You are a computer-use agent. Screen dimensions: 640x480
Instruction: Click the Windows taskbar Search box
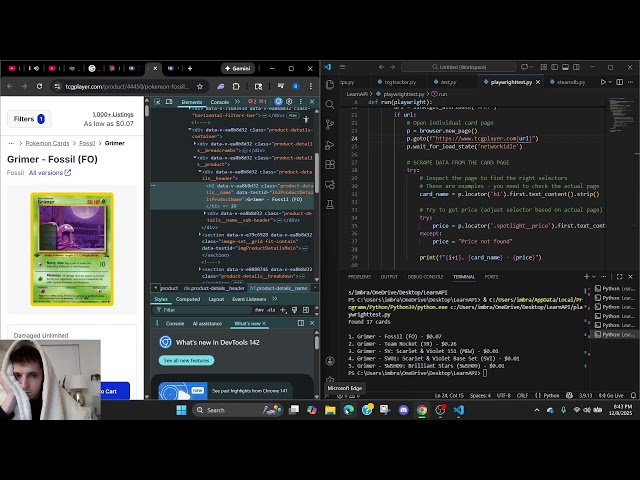point(238,410)
